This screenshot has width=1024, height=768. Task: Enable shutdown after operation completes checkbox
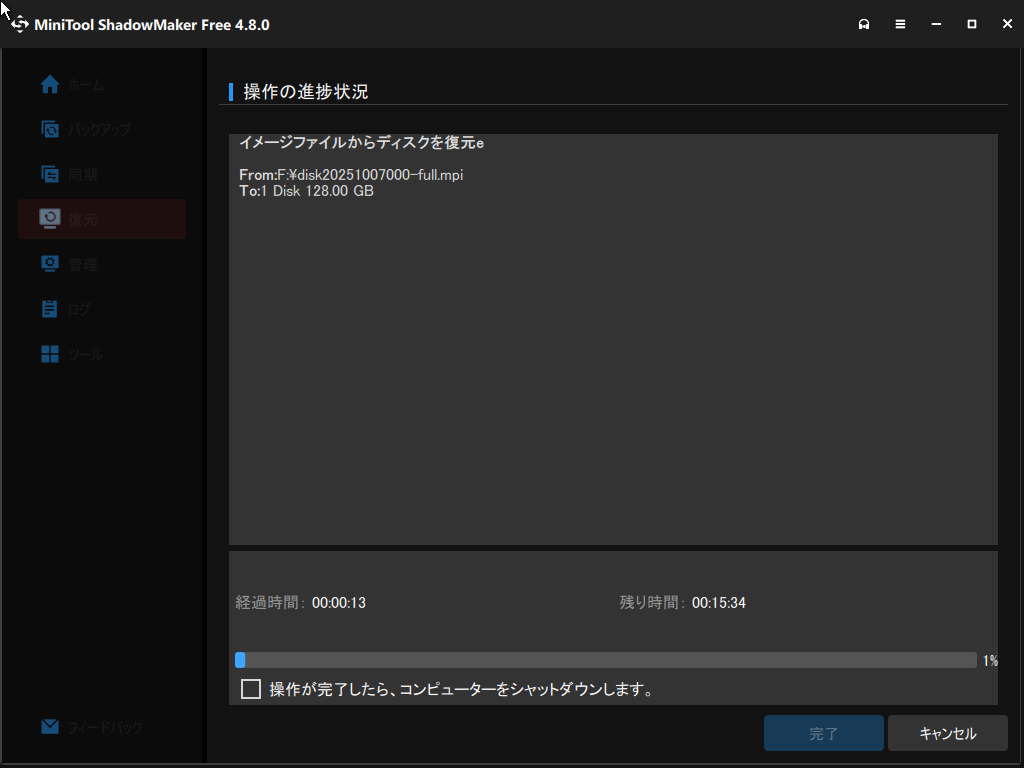click(251, 689)
